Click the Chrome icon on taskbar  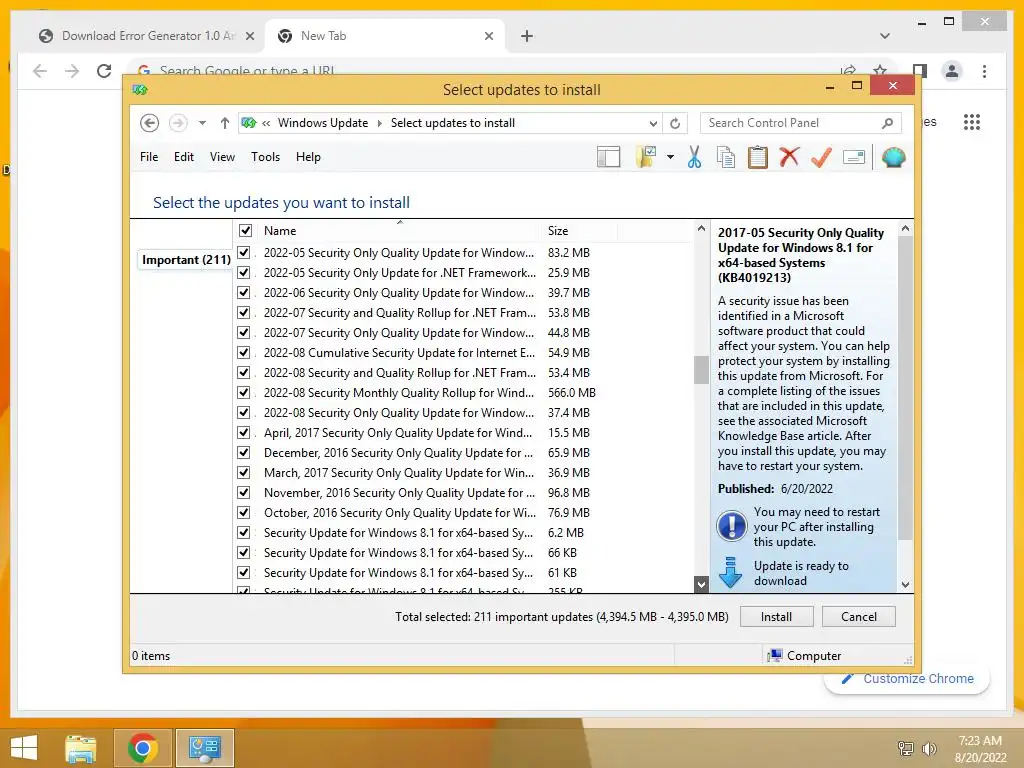click(x=142, y=748)
